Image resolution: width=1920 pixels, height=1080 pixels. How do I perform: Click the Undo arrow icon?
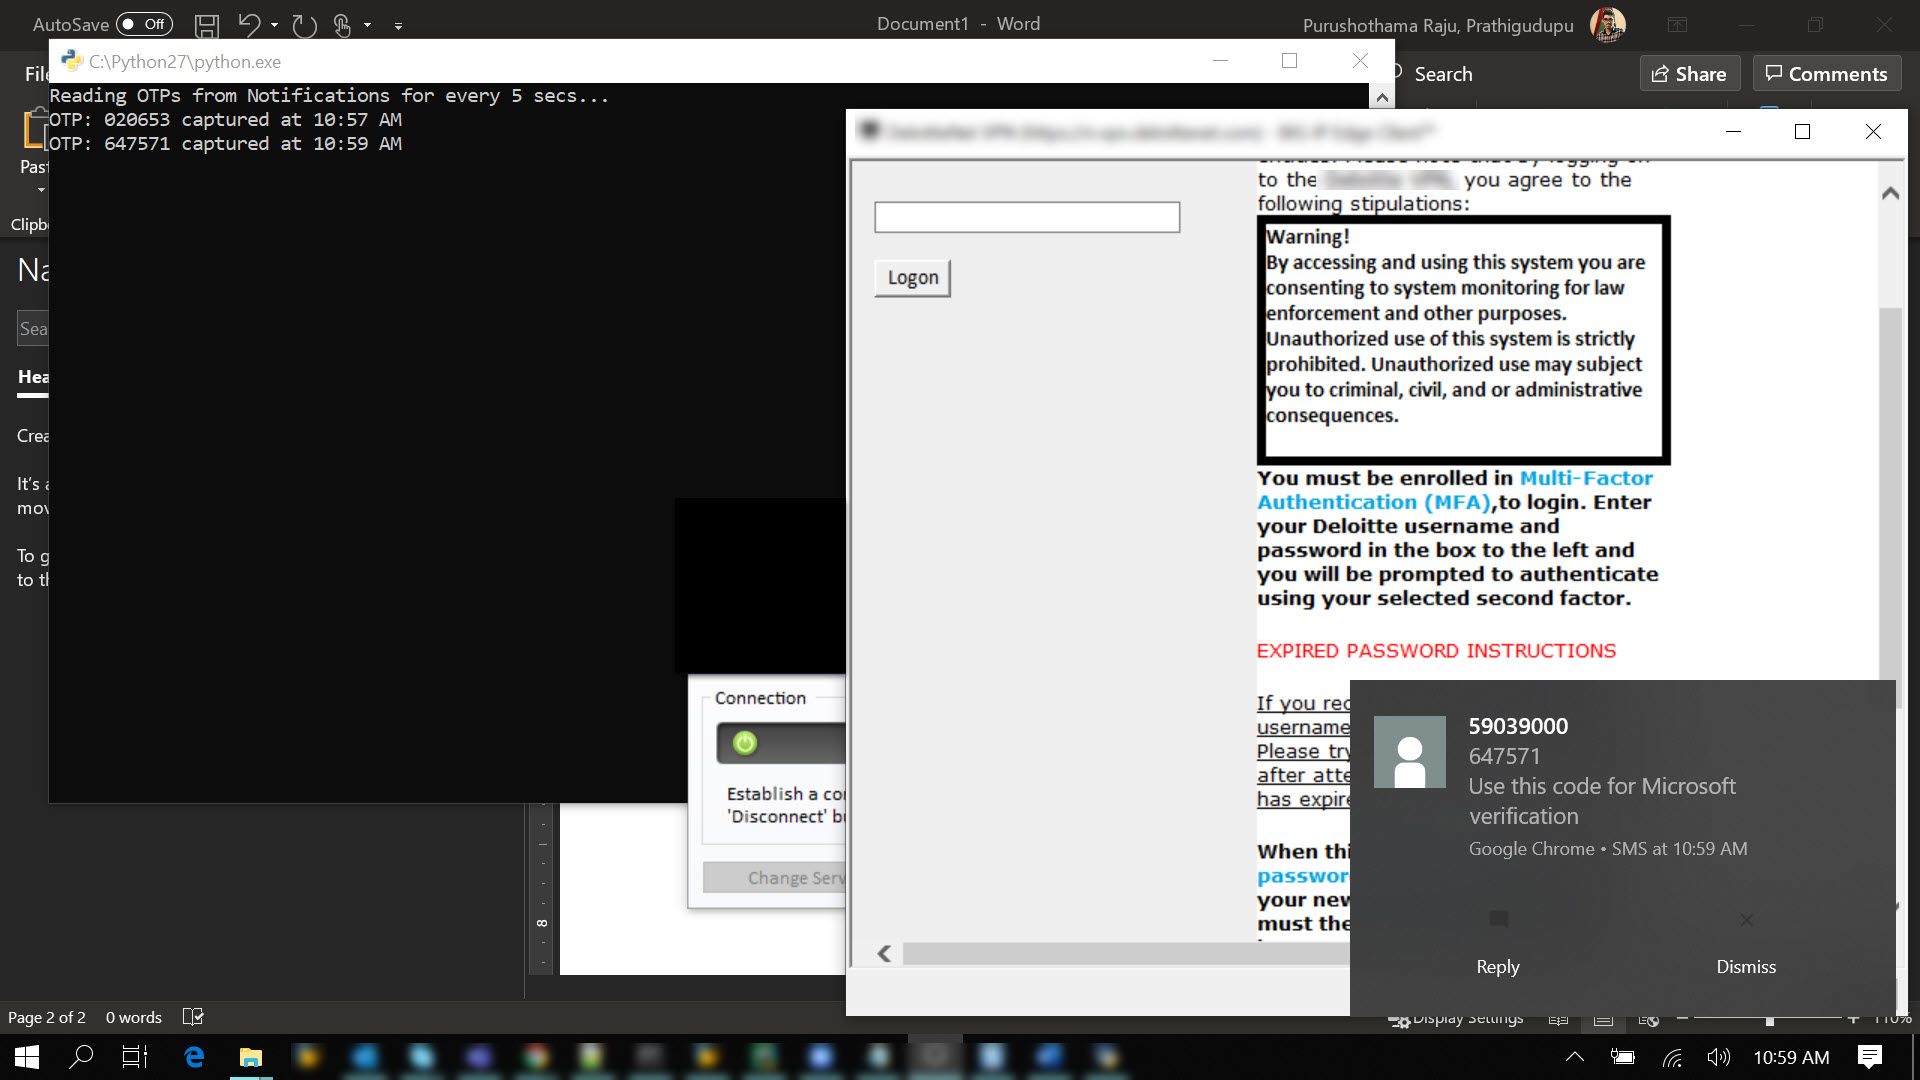tap(249, 25)
